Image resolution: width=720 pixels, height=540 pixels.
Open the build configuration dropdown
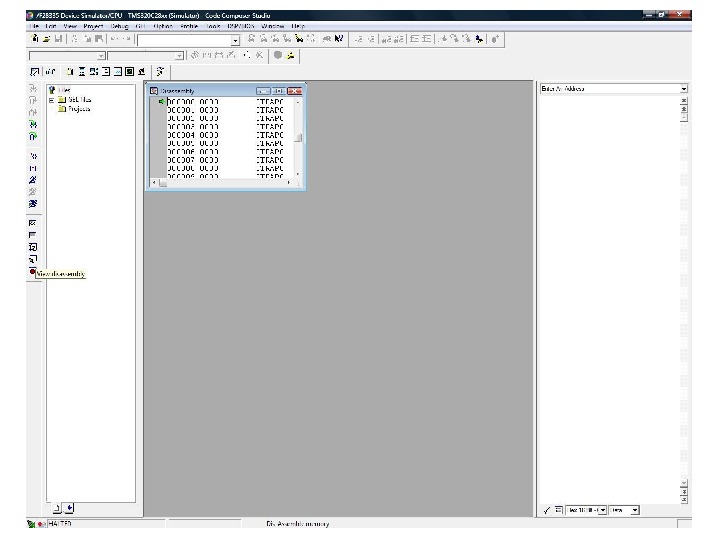179,56
